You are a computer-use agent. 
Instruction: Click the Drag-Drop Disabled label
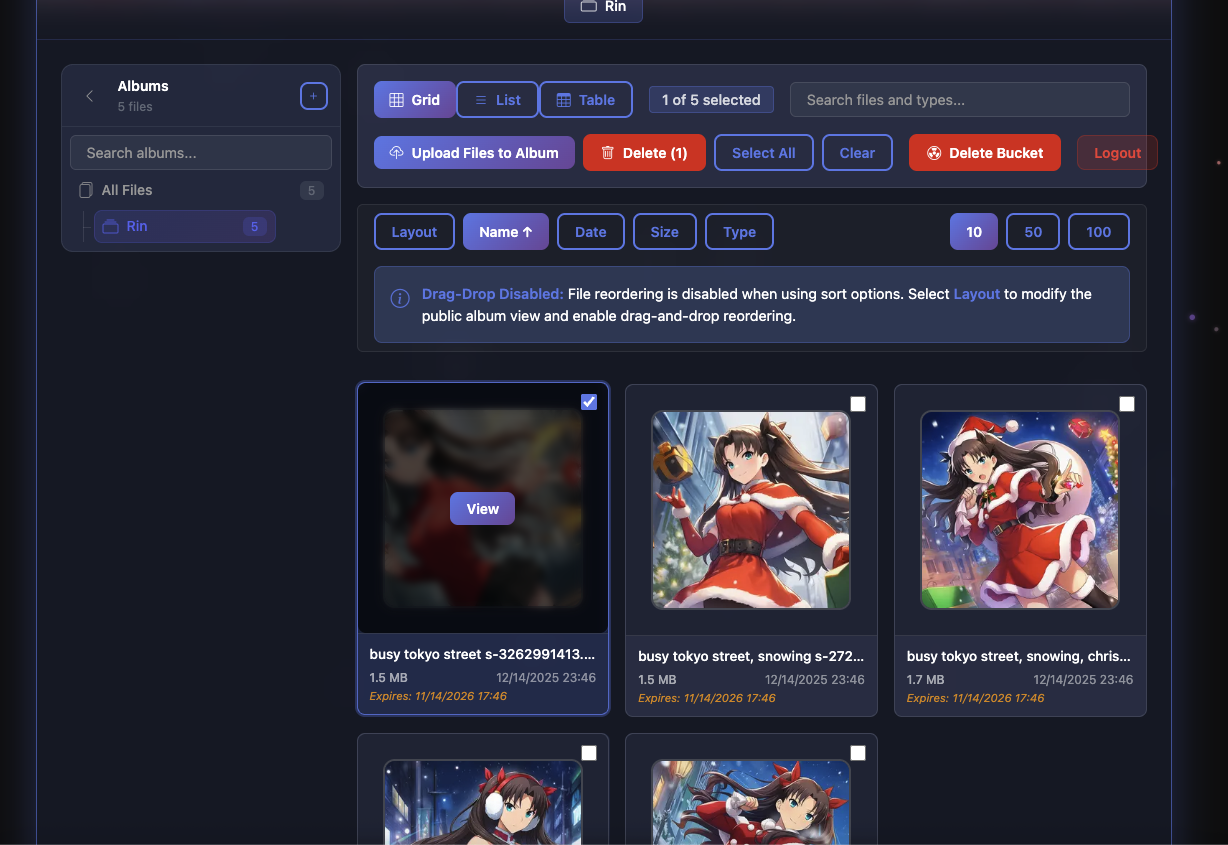click(493, 294)
